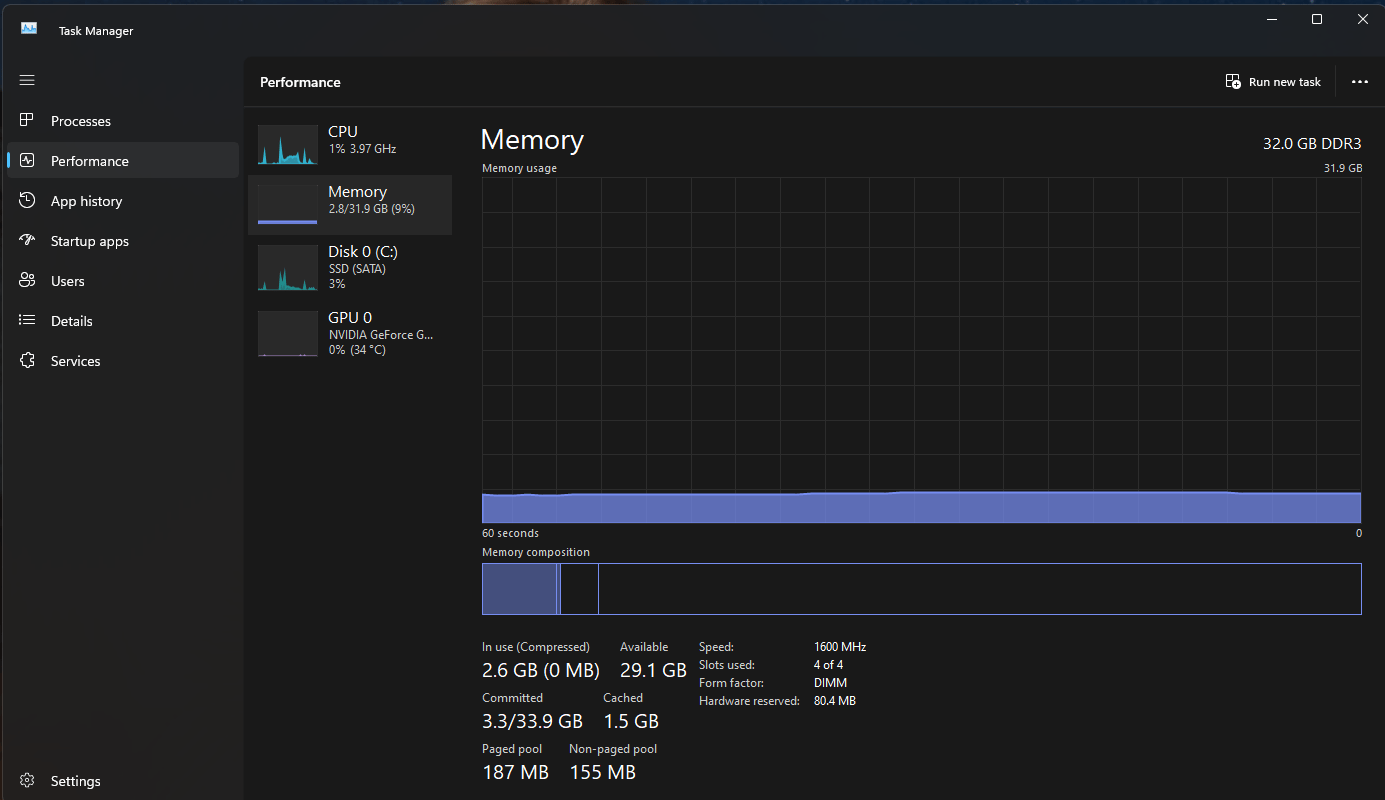
Task: Minimize the Task Manager window
Action: pos(1271,19)
